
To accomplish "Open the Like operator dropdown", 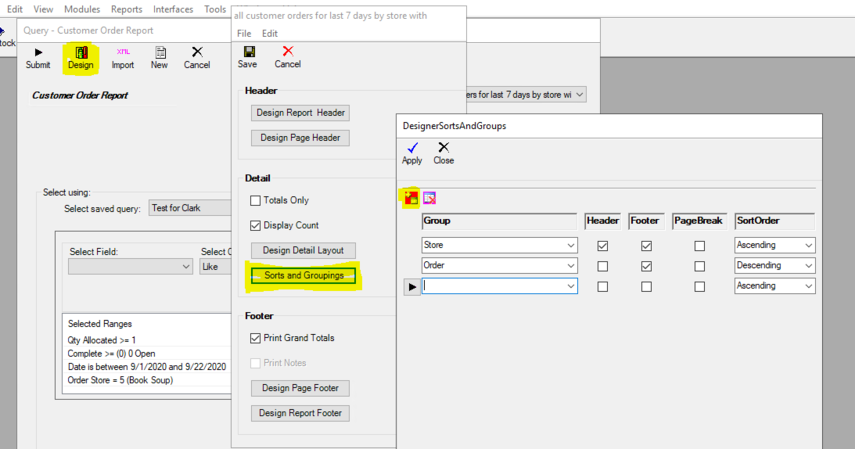I will point(215,266).
